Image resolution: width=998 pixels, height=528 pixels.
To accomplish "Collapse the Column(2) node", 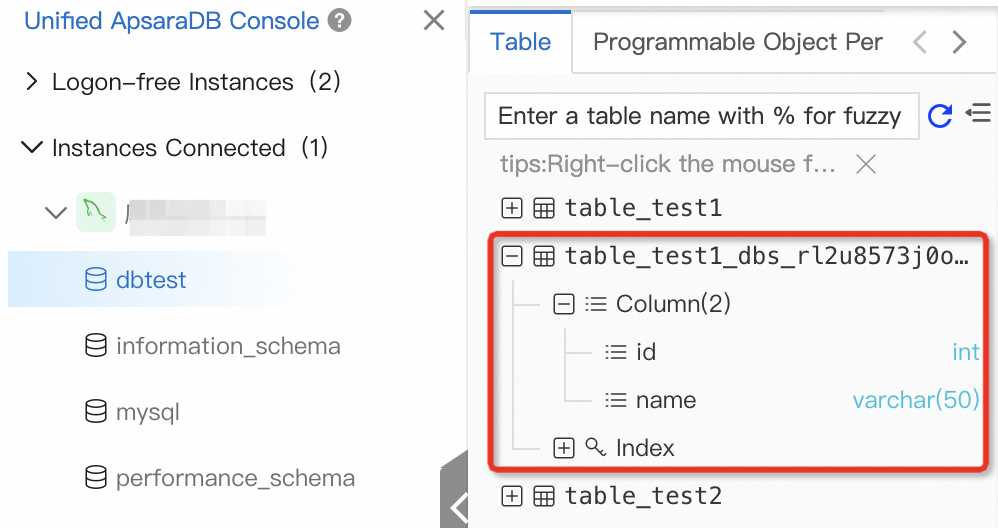I will [x=564, y=304].
